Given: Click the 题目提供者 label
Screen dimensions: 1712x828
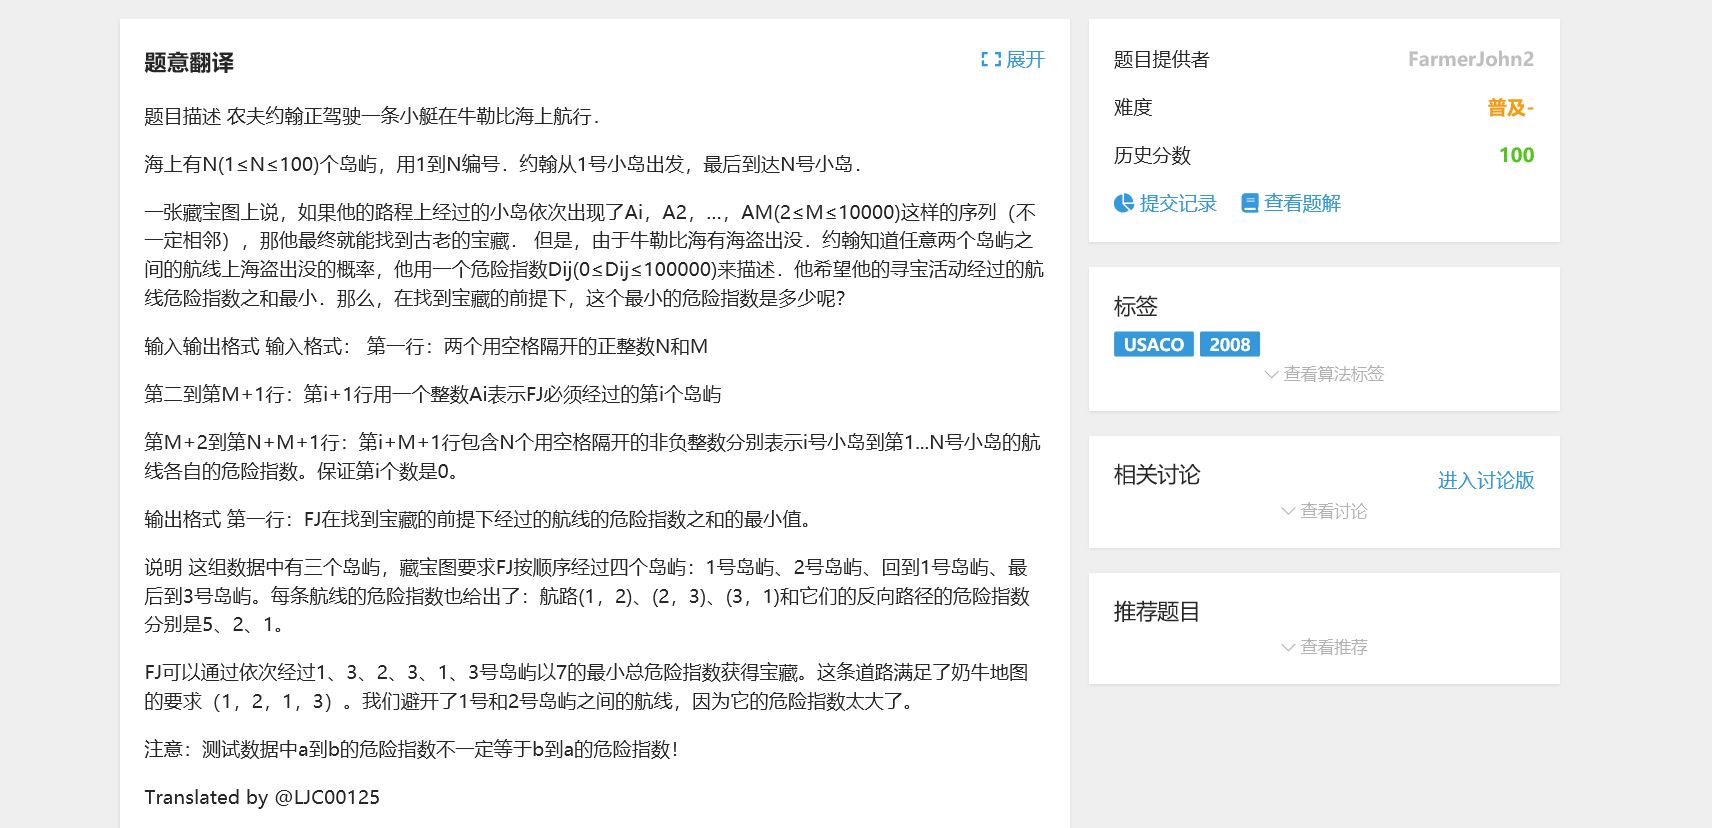Looking at the screenshot, I should tap(1162, 60).
